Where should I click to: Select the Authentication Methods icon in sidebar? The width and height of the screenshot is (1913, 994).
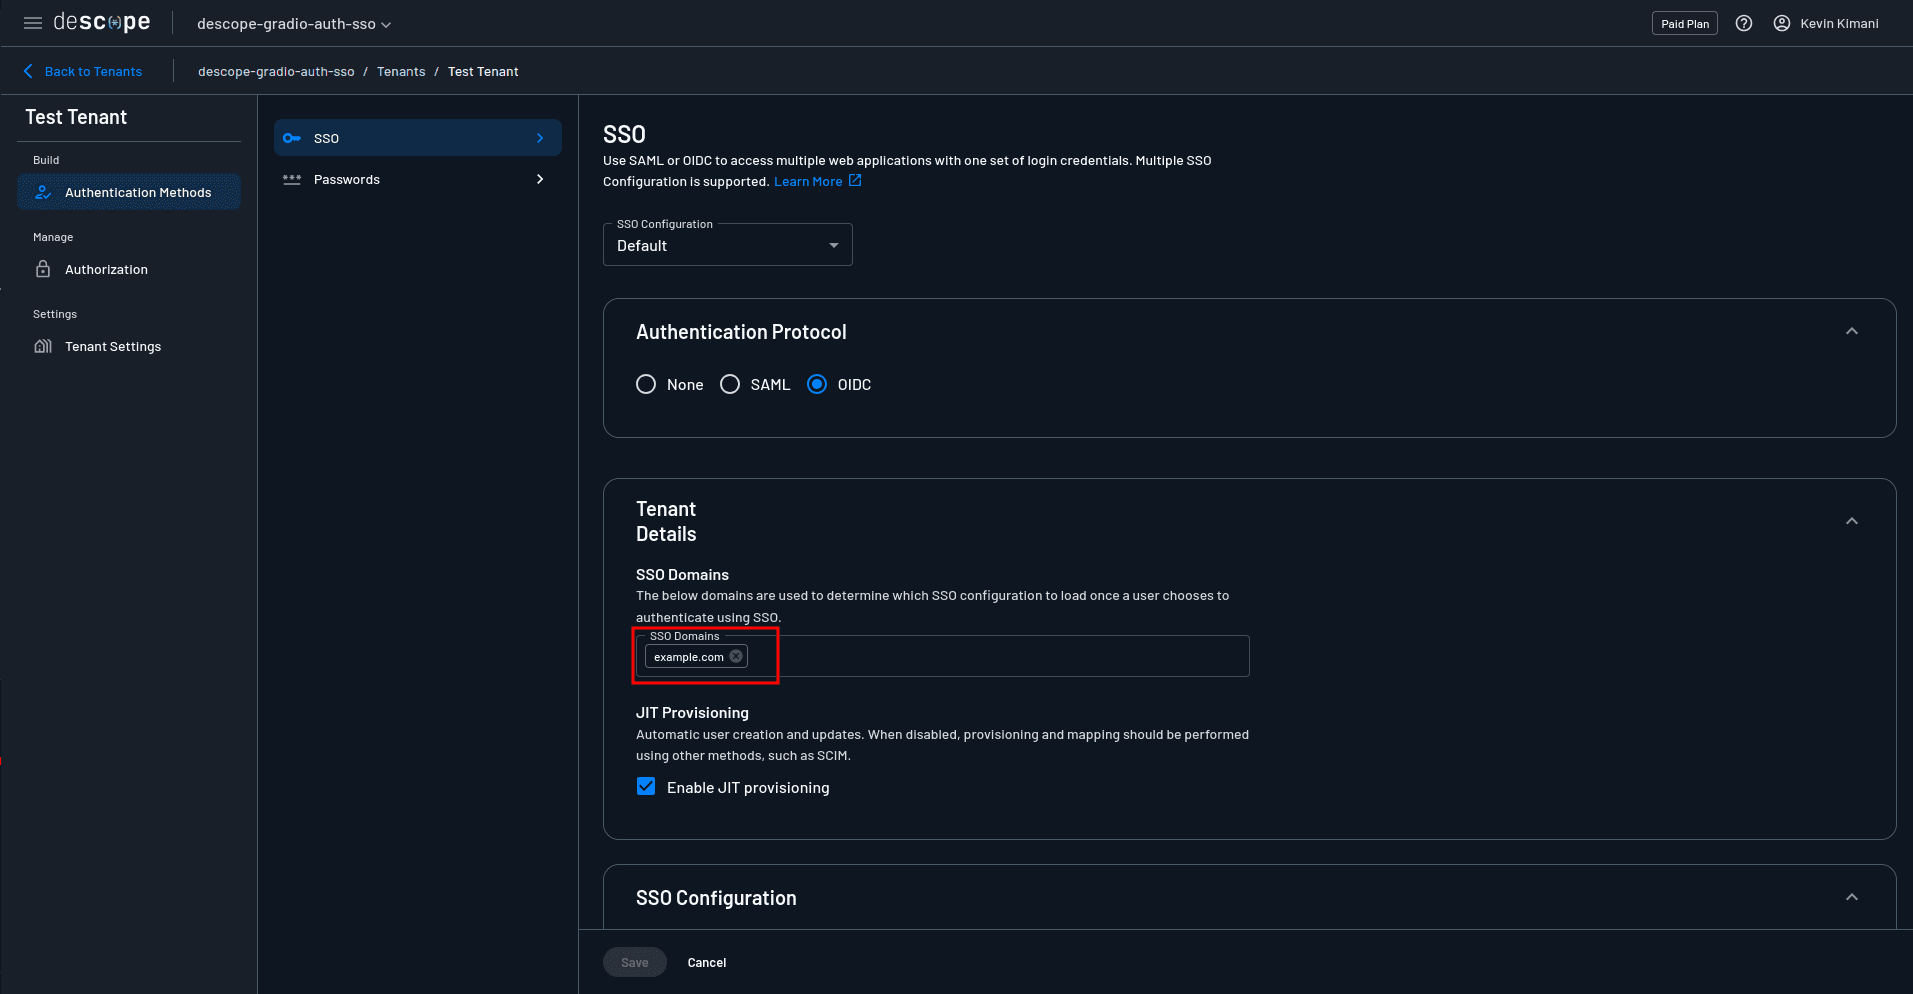[x=43, y=192]
